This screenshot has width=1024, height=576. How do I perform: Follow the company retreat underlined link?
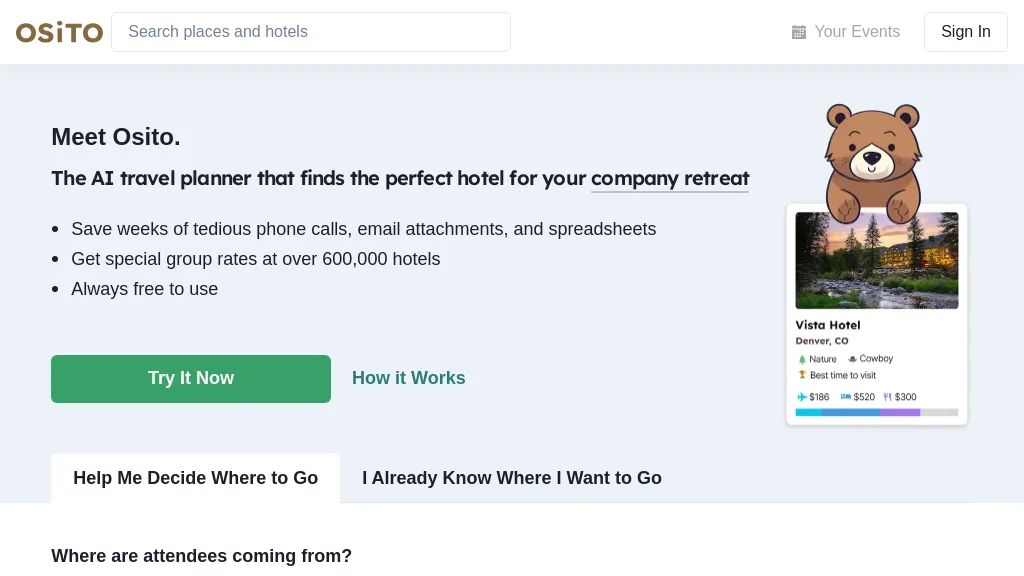[670, 178]
